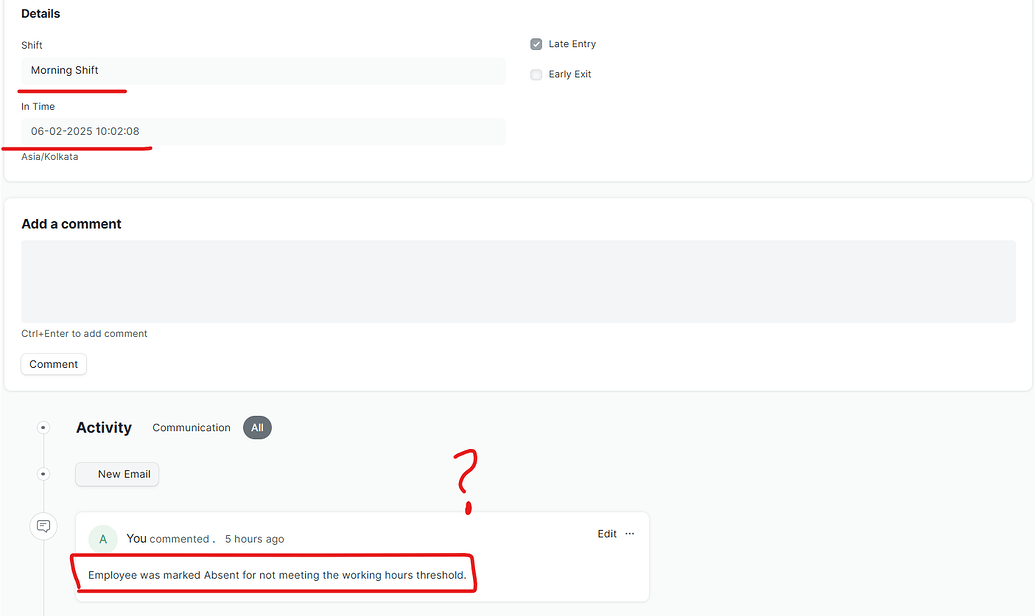This screenshot has height=616, width=1035.
Task: Click the 'Activity' heading
Action: 104,428
